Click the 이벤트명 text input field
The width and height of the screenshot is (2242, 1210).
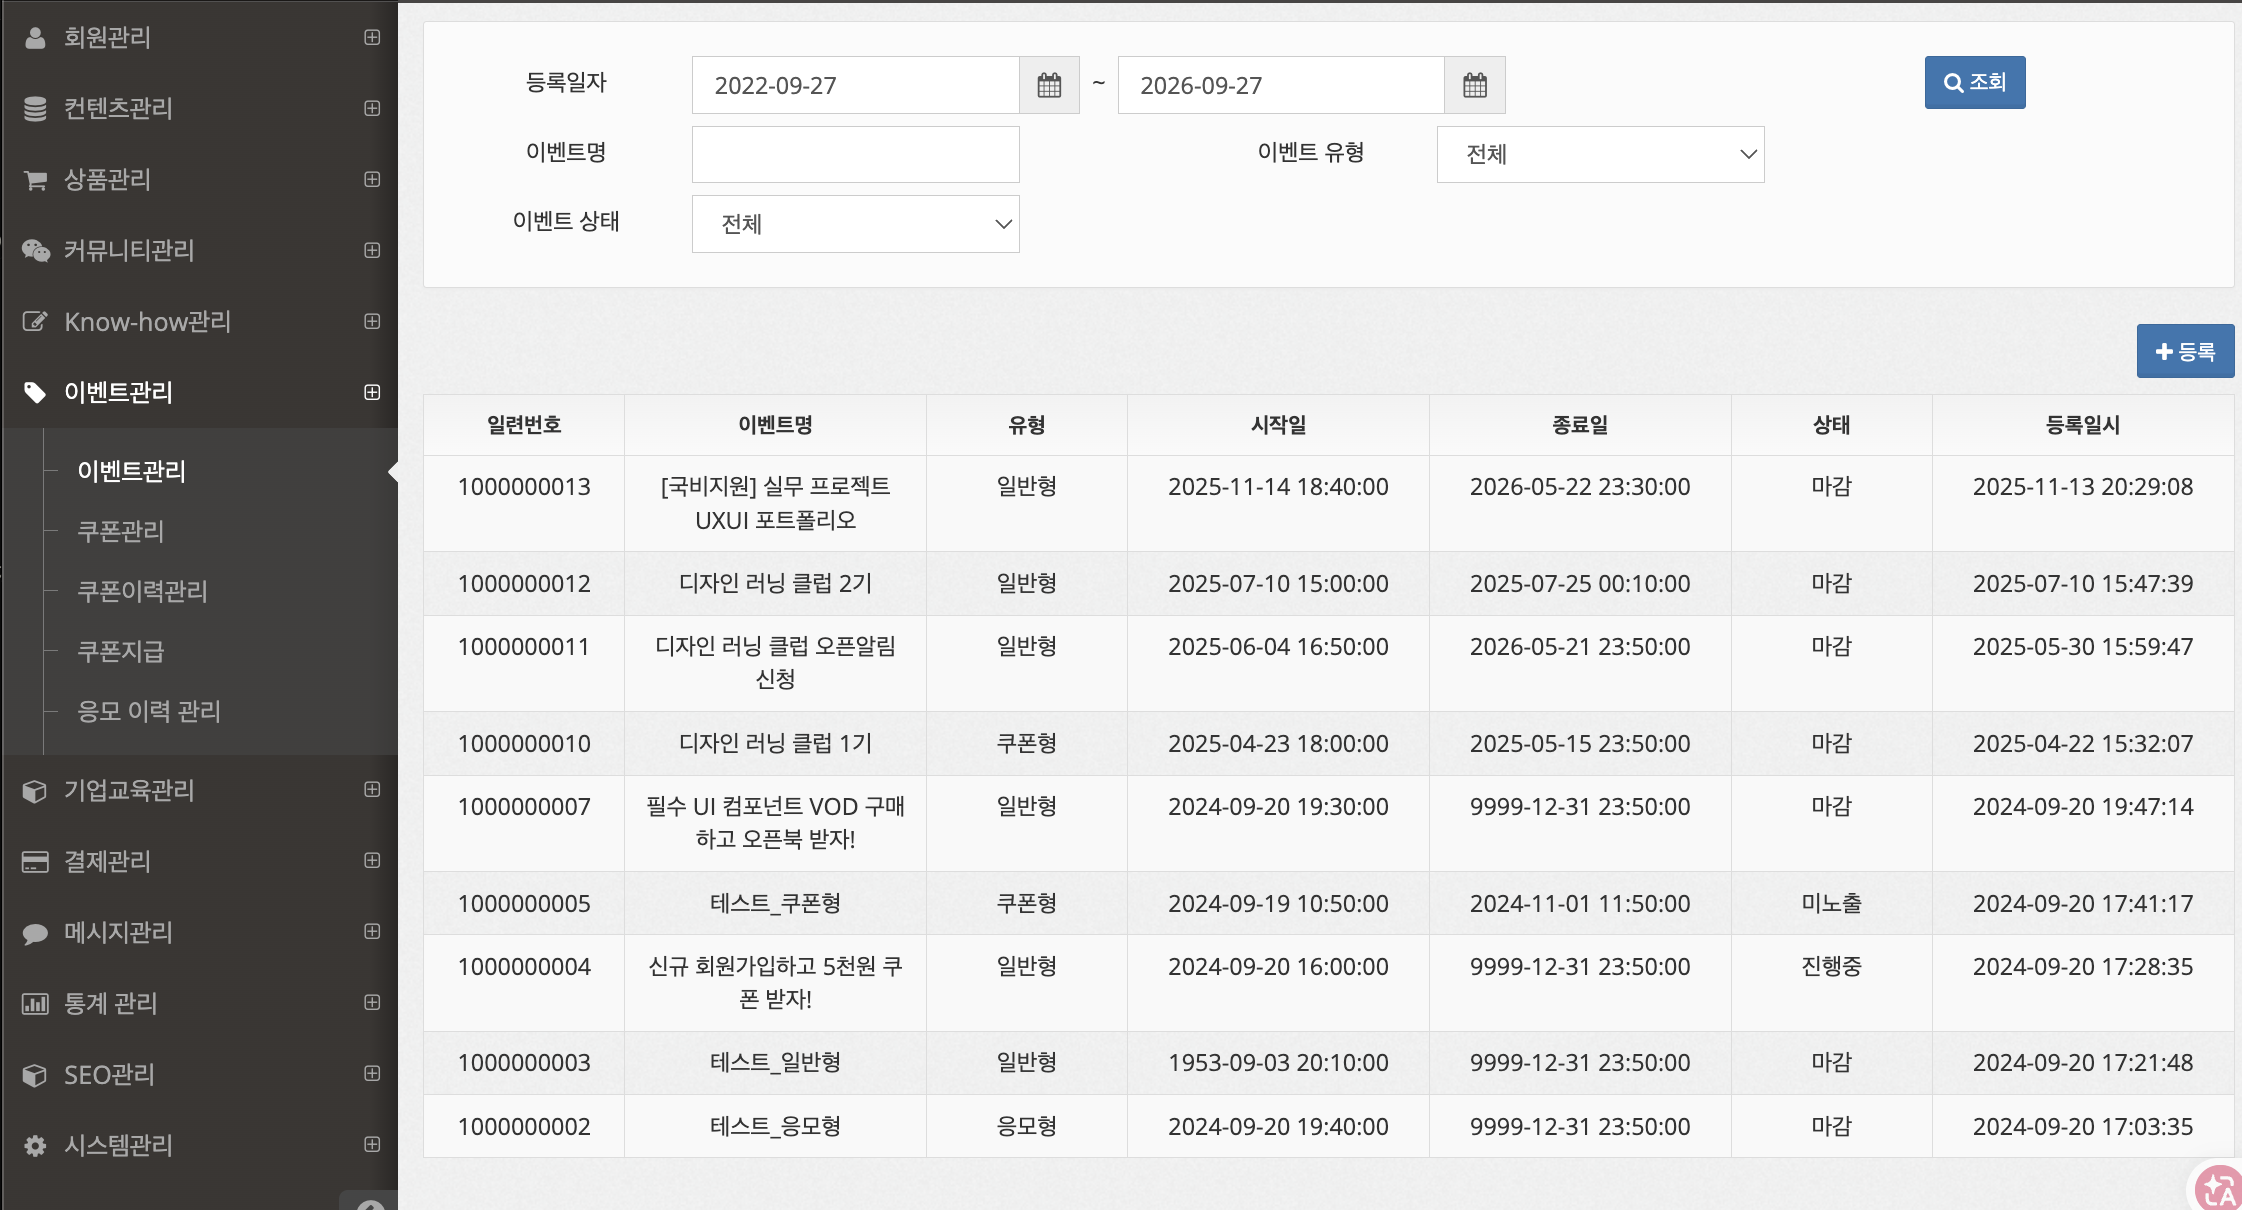pos(855,154)
